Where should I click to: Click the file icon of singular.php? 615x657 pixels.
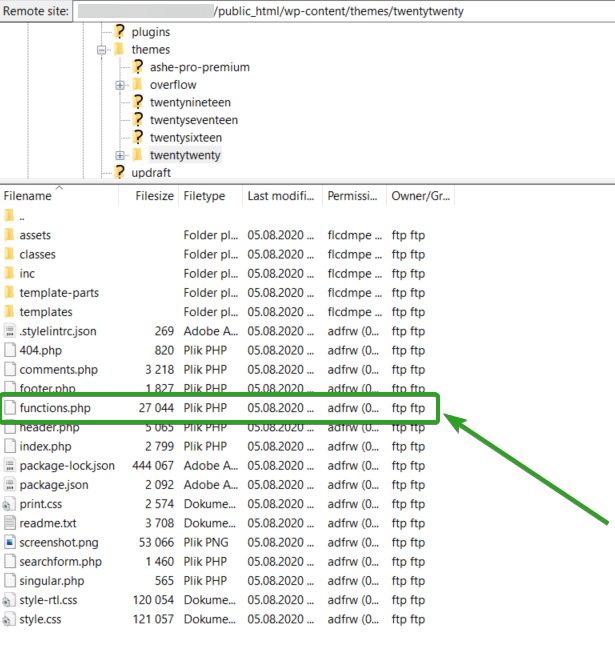(x=10, y=581)
